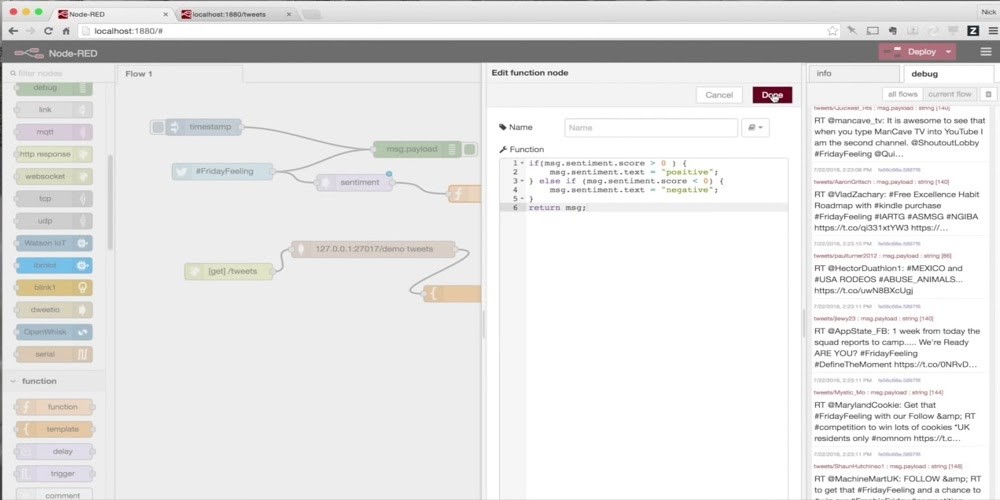Switch debug filter to current flow
This screenshot has width=1000, height=500.
point(949,94)
